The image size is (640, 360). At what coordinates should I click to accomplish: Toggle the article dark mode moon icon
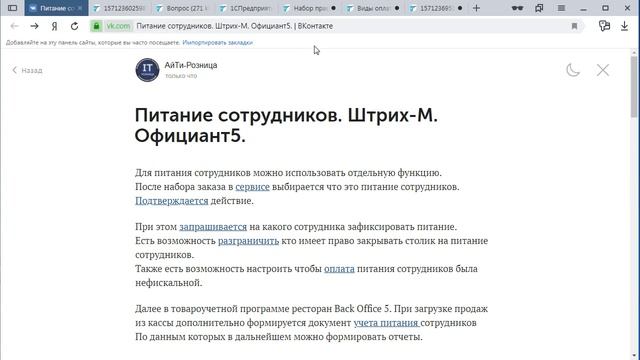coord(573,70)
